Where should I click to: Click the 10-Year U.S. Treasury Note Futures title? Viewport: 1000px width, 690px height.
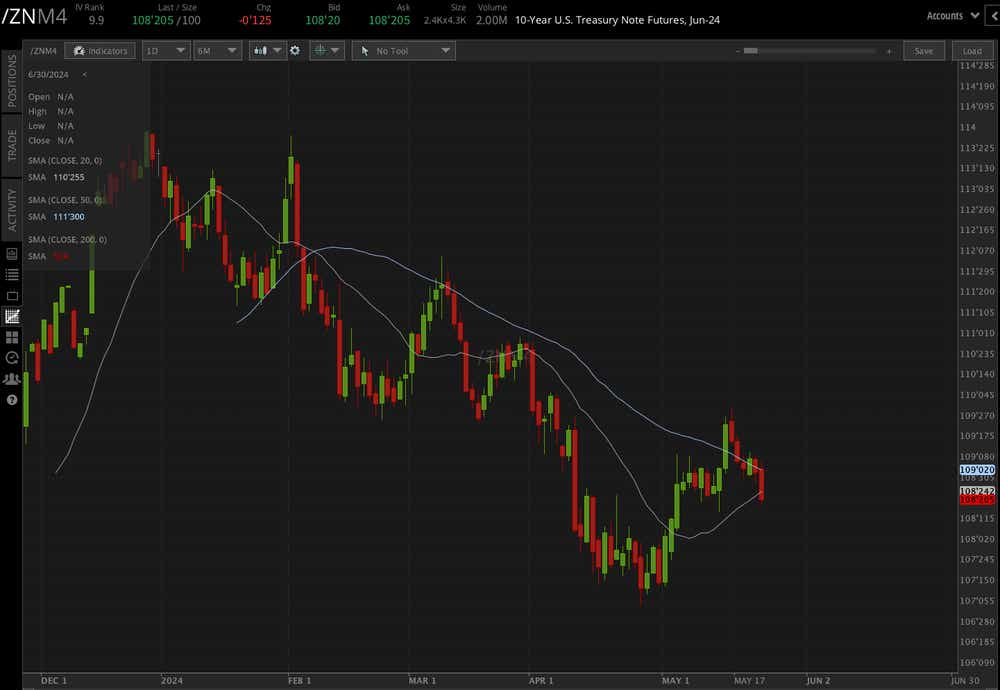[x=617, y=20]
